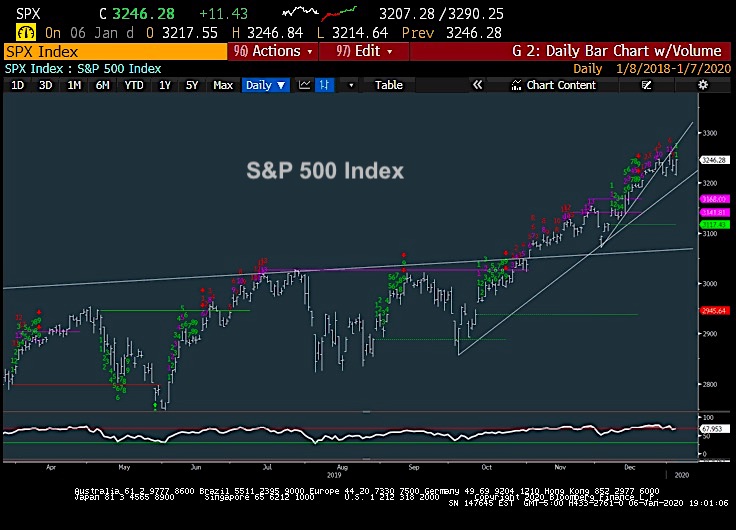Select the bar chart type icon
The width and height of the screenshot is (736, 530).
(324, 85)
